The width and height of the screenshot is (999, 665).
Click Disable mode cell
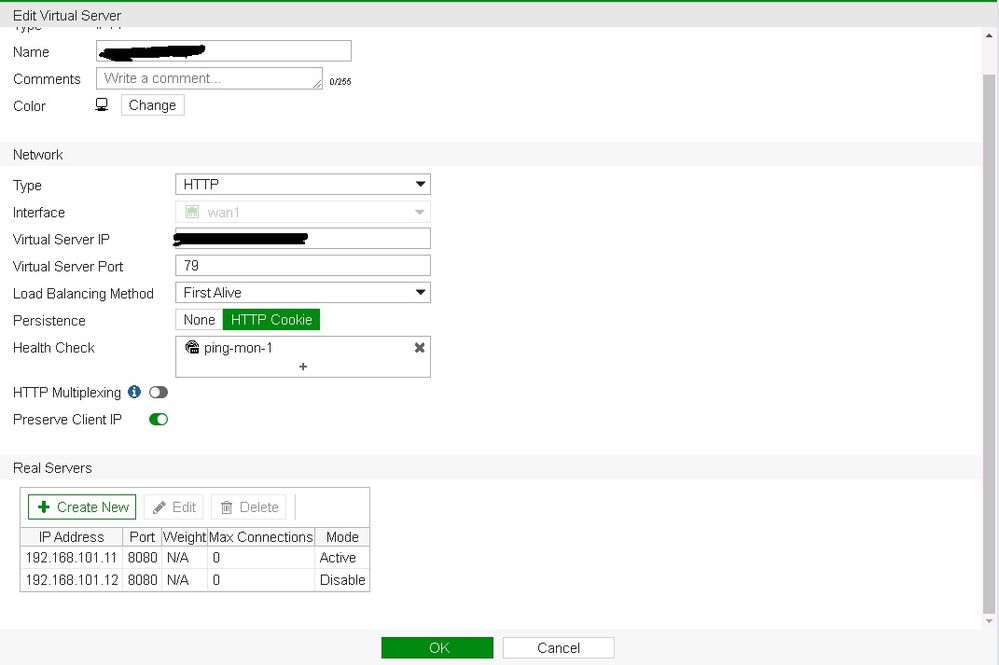pyautogui.click(x=342, y=580)
